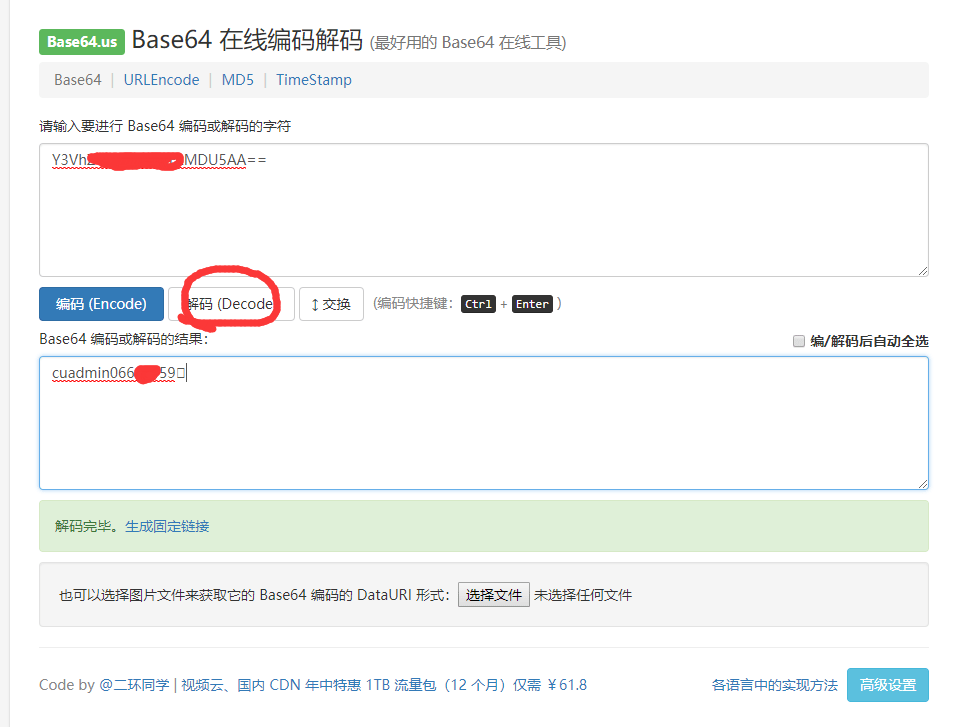This screenshot has width=956, height=727.
Task: Switch to the Base64 tab
Action: click(77, 80)
